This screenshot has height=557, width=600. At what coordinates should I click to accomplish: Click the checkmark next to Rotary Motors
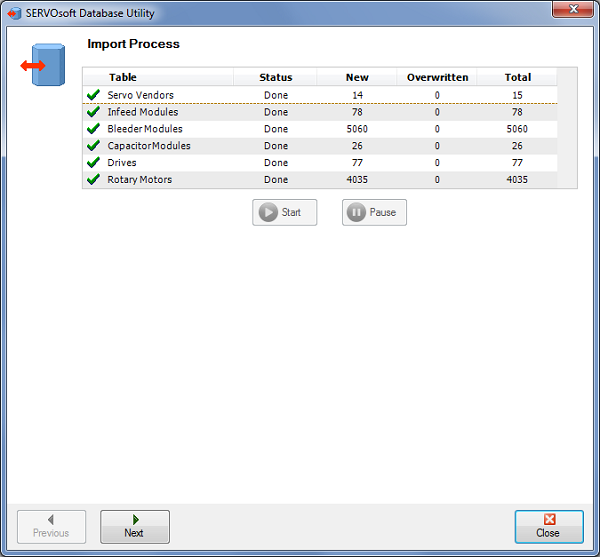point(93,180)
